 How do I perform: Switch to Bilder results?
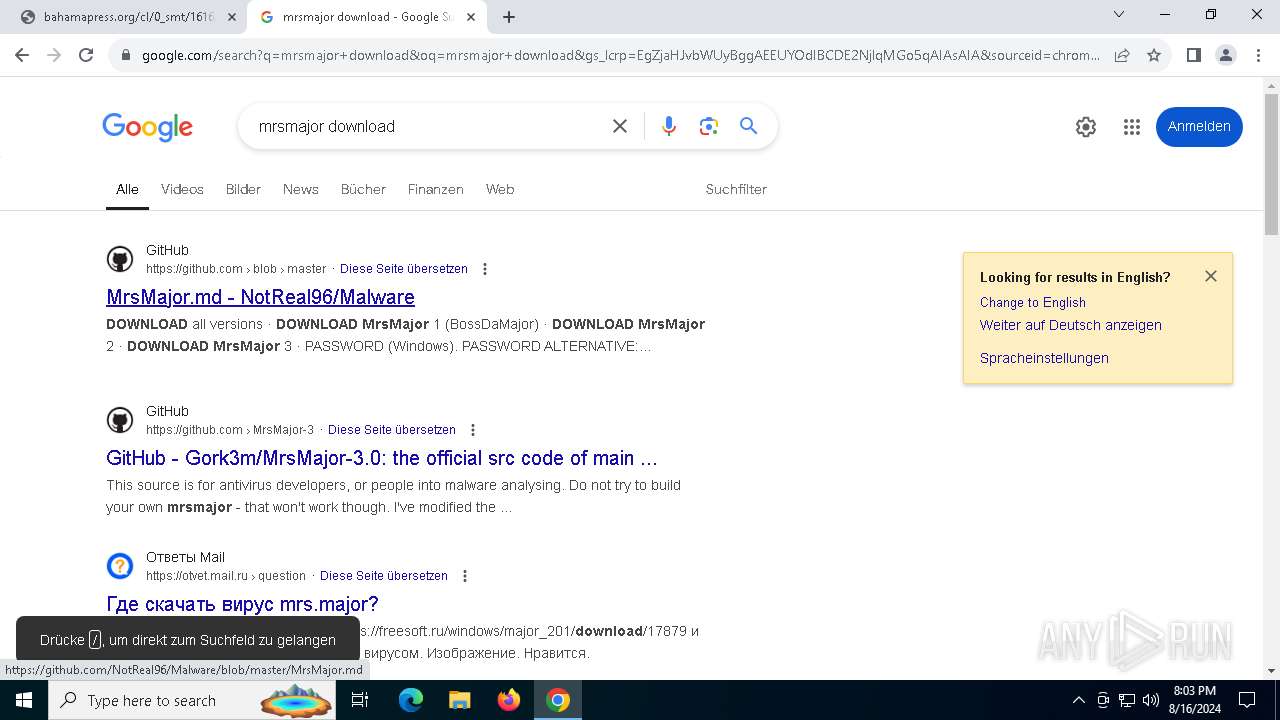tap(243, 189)
